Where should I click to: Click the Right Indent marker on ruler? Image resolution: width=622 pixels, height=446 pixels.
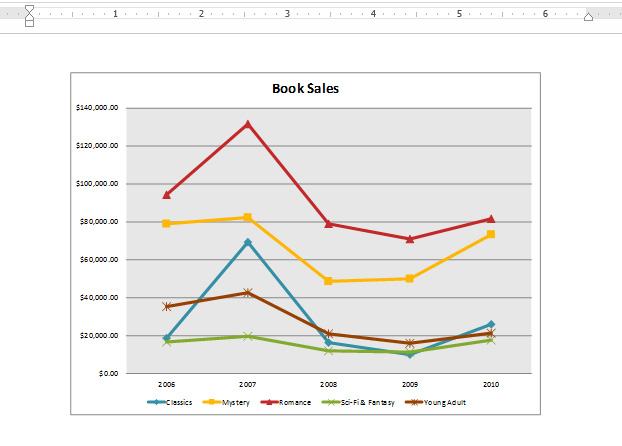point(588,18)
